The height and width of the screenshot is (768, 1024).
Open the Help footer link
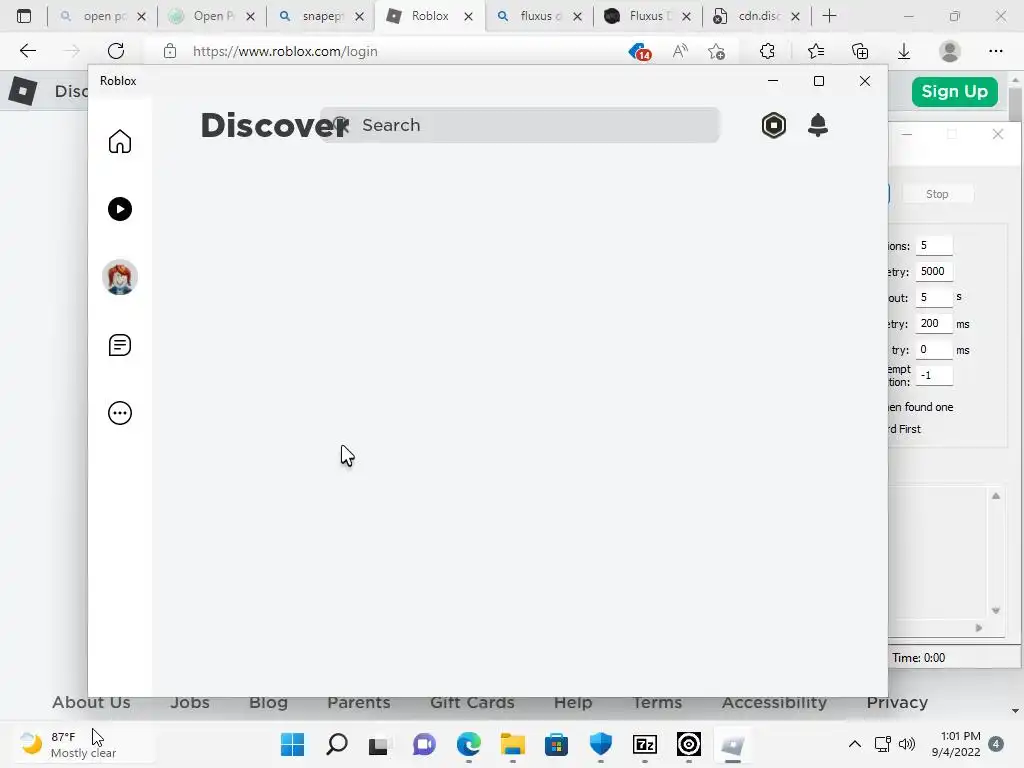573,703
